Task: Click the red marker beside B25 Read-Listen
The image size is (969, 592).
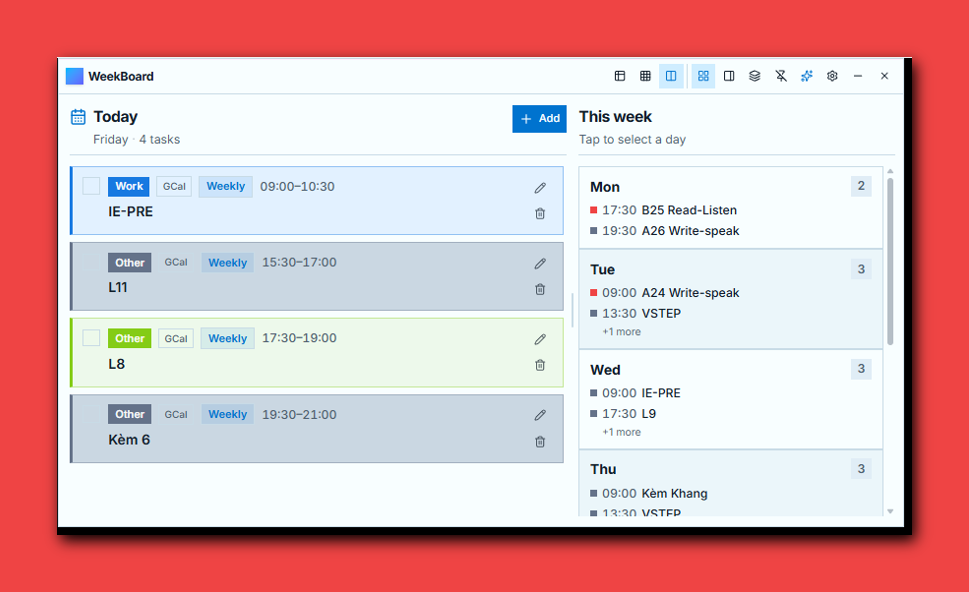Action: tap(594, 210)
